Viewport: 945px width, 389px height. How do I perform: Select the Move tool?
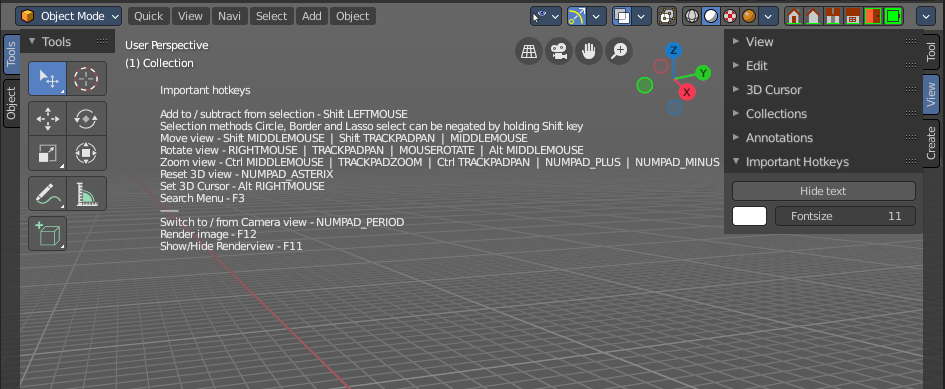[48, 119]
